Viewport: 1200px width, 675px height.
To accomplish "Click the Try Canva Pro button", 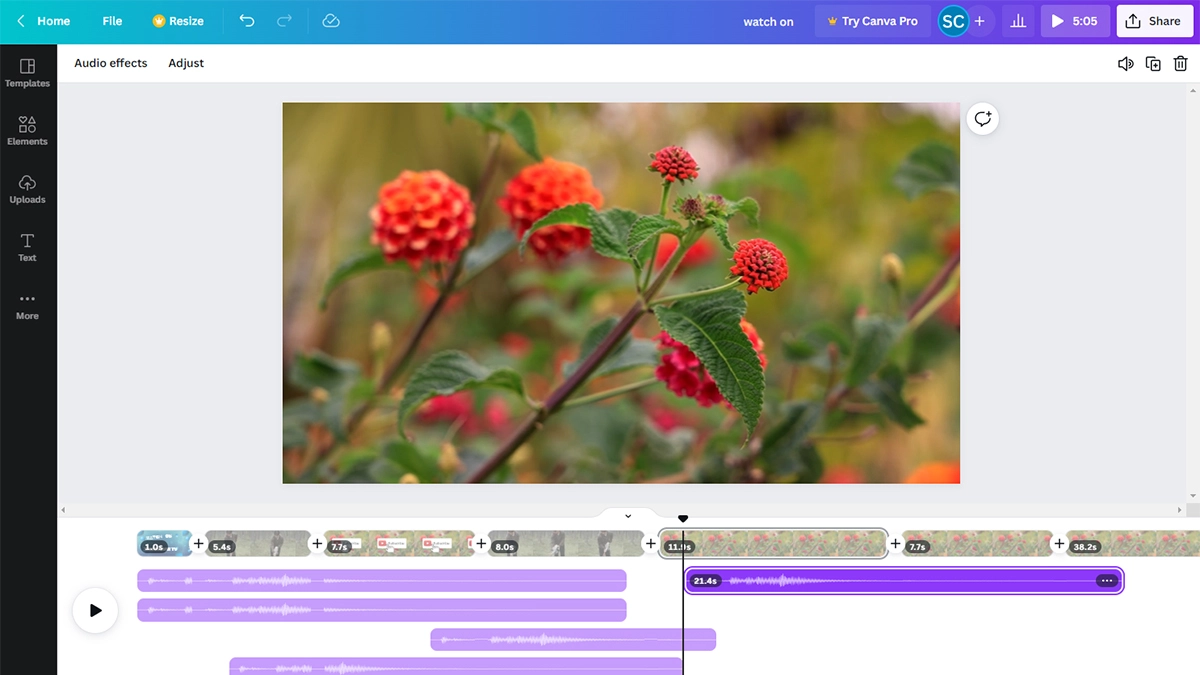I will coord(872,21).
